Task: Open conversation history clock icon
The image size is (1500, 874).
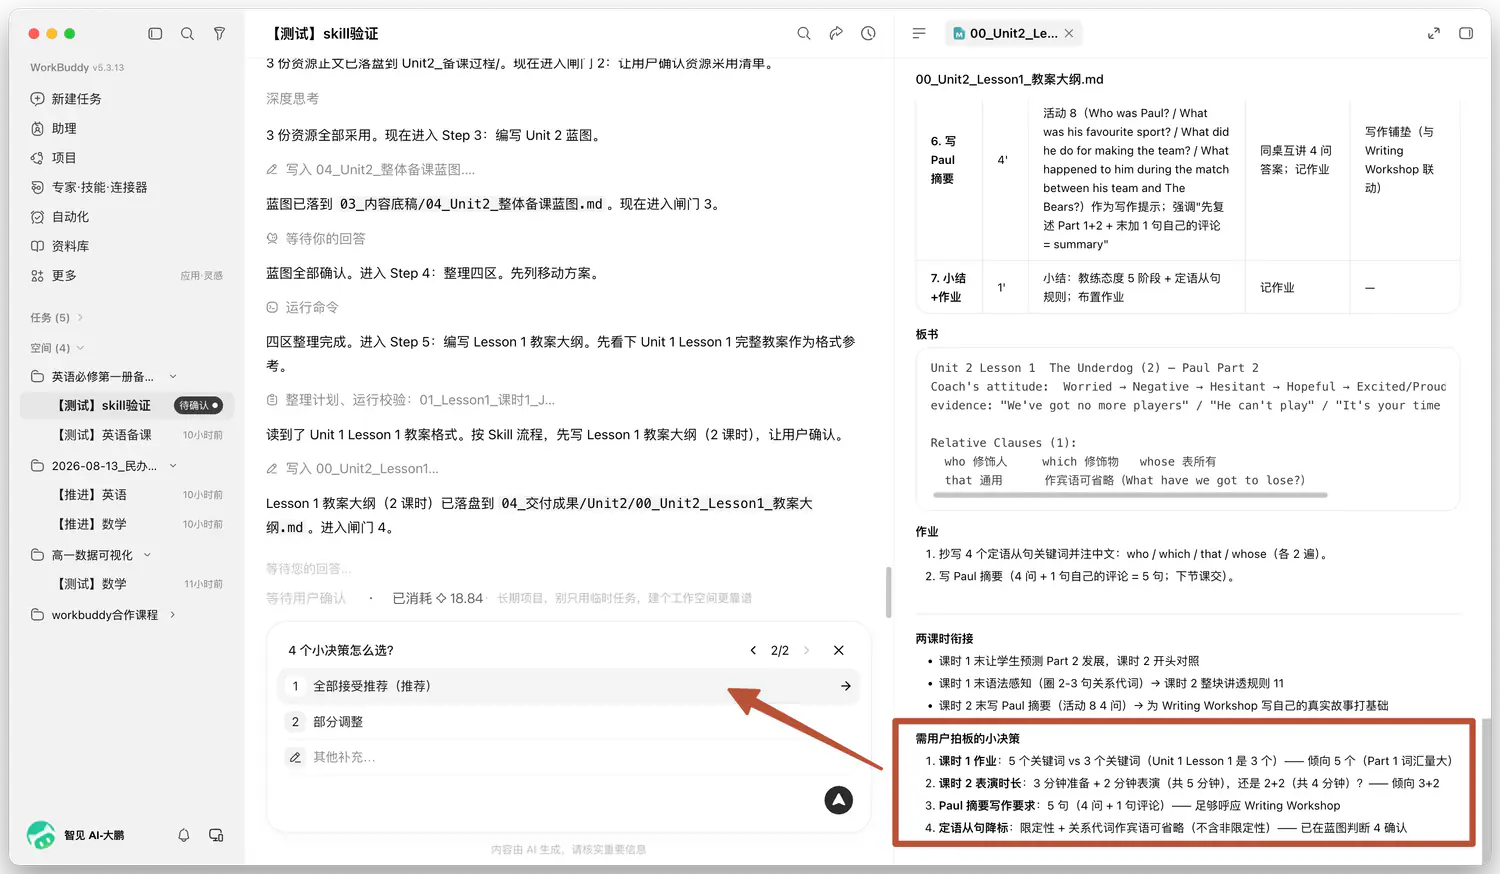Action: [868, 33]
